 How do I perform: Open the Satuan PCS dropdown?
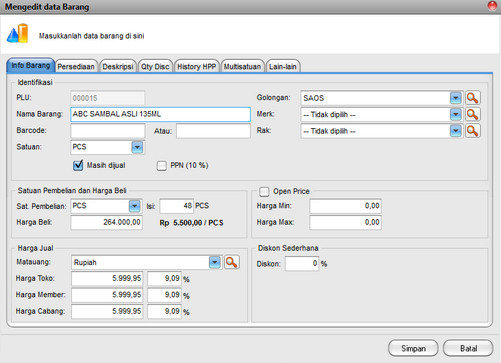coord(137,147)
